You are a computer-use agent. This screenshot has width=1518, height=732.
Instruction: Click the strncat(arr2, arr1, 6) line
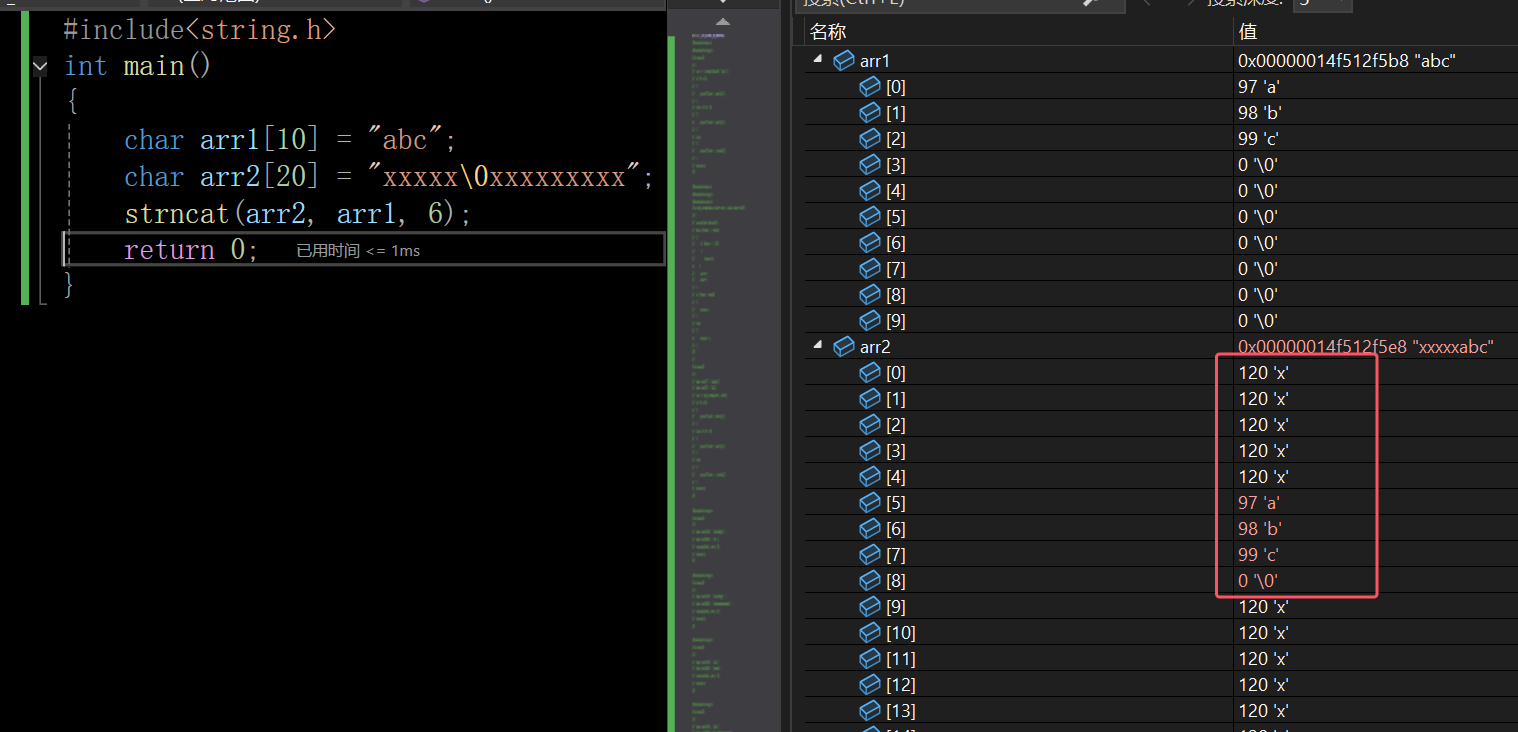coord(297,214)
